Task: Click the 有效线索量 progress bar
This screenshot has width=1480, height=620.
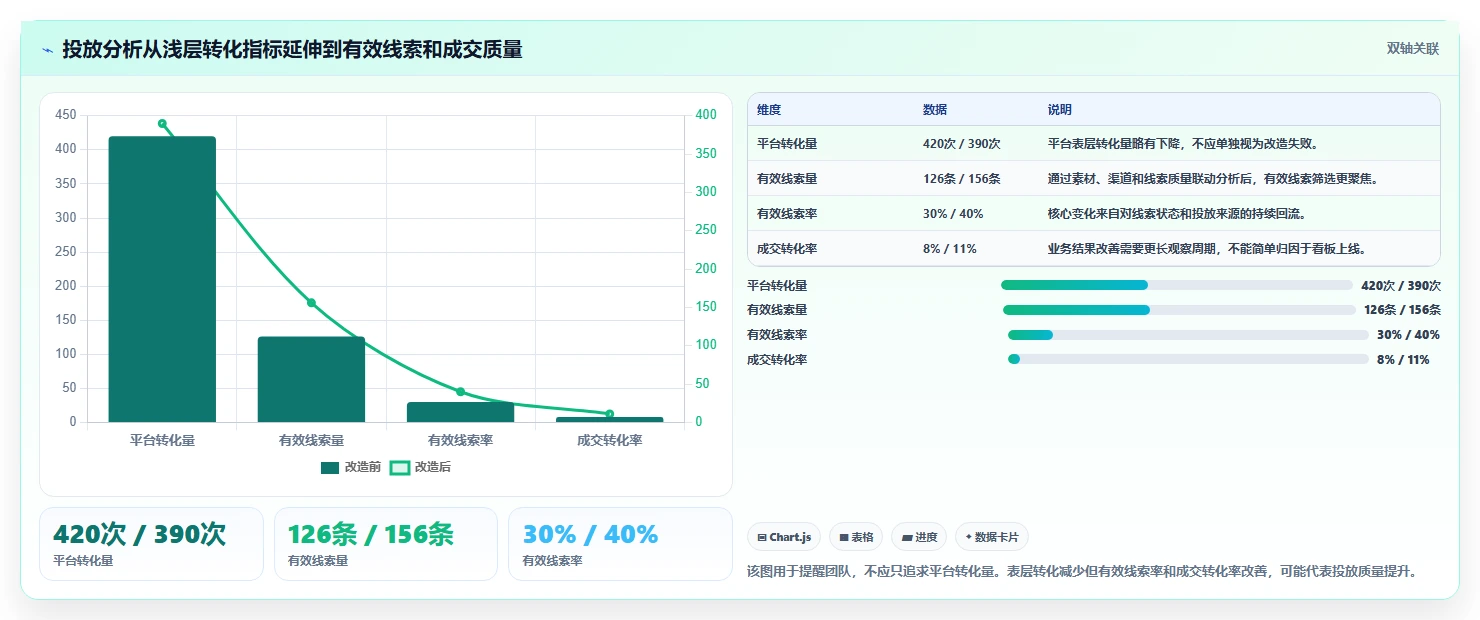Action: tap(1179, 310)
